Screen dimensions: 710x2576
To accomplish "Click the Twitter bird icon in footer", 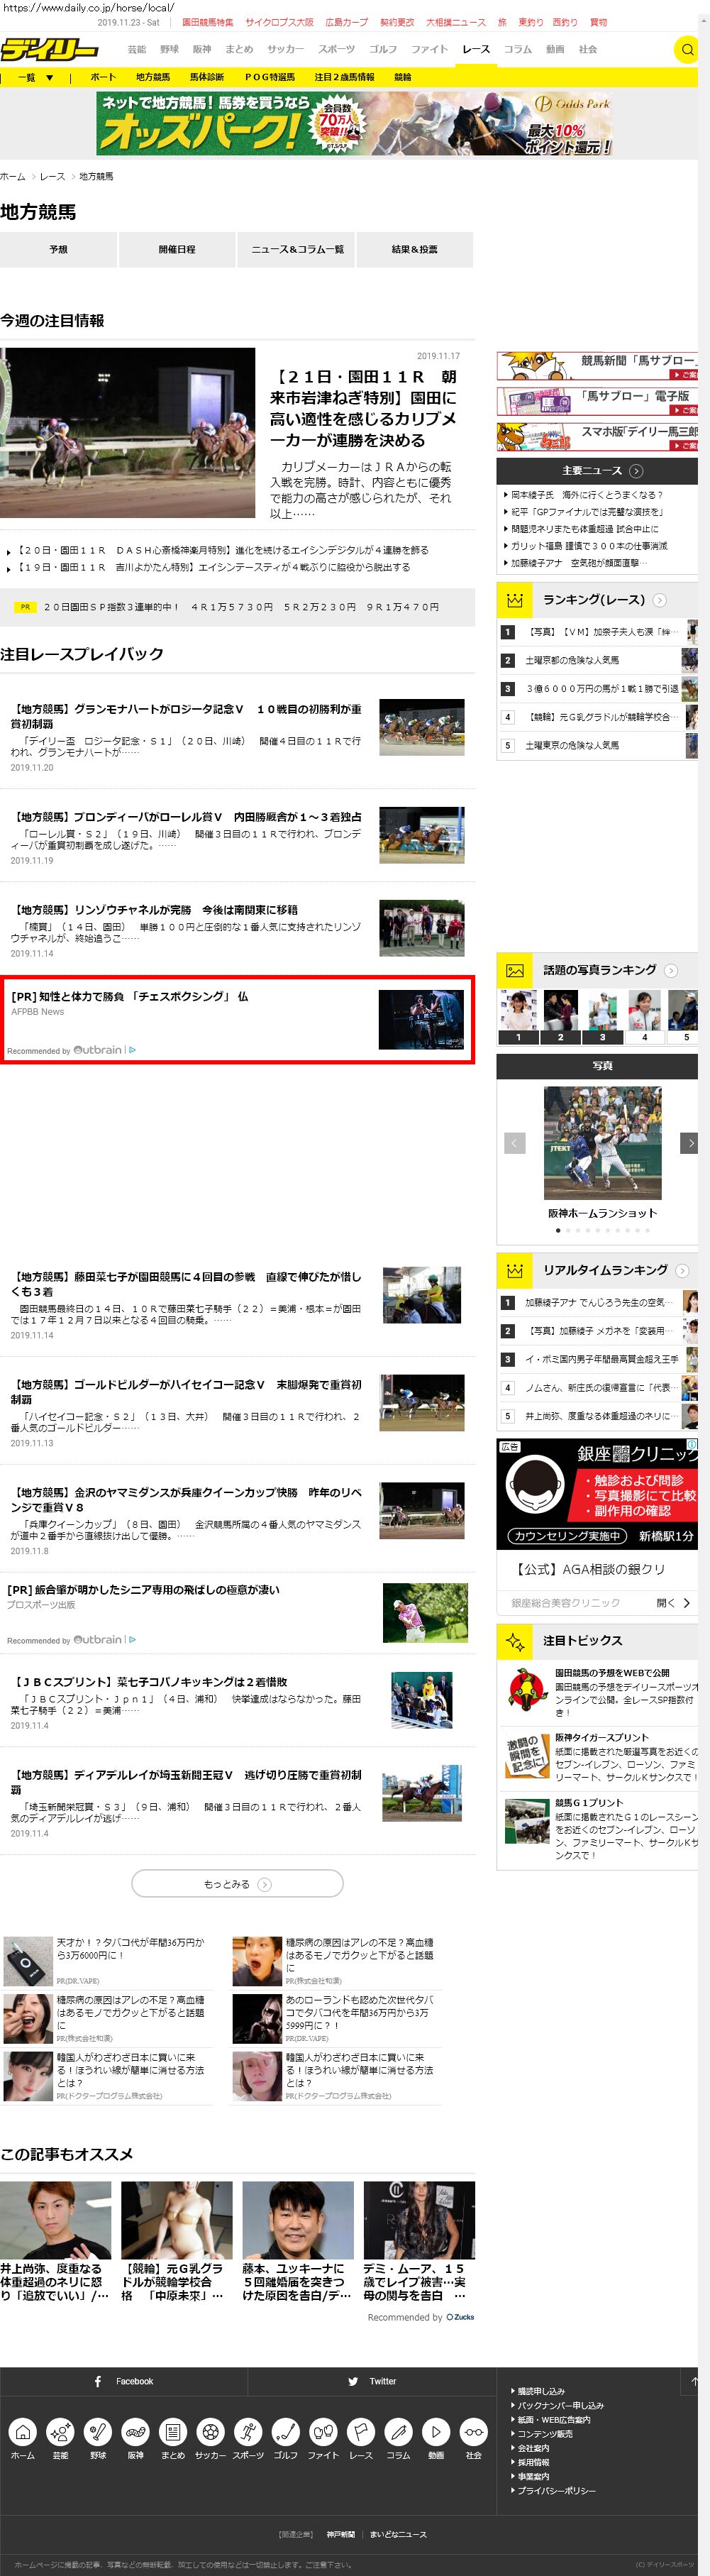I will coord(353,2381).
